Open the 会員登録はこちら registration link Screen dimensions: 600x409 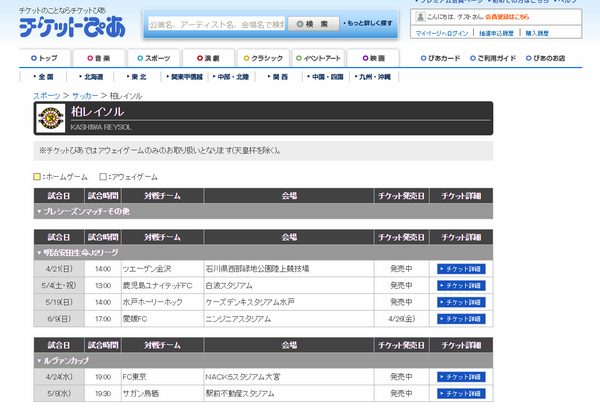pyautogui.click(x=507, y=17)
